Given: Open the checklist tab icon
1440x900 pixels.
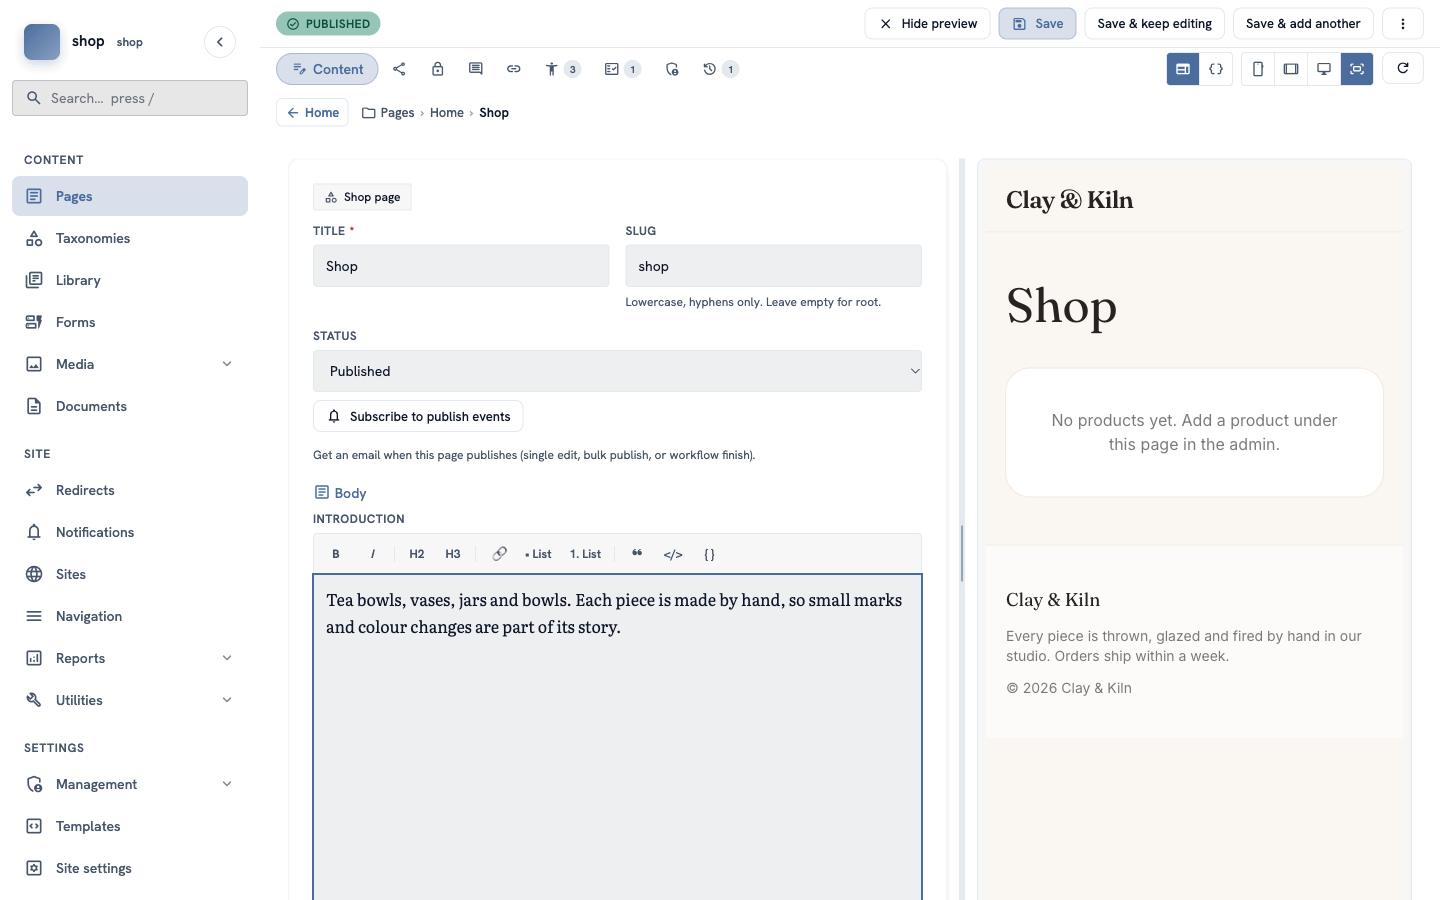Looking at the screenshot, I should pyautogui.click(x=622, y=69).
